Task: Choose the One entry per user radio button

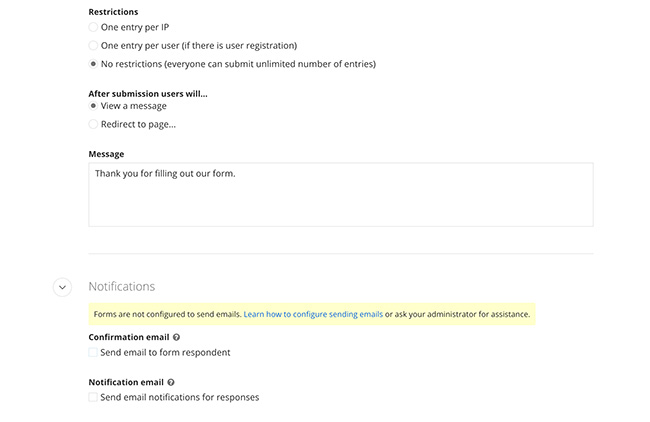Action: tap(94, 45)
